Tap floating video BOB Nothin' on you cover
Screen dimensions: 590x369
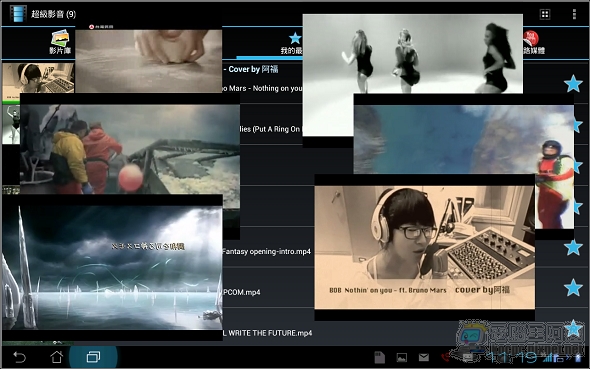point(424,247)
